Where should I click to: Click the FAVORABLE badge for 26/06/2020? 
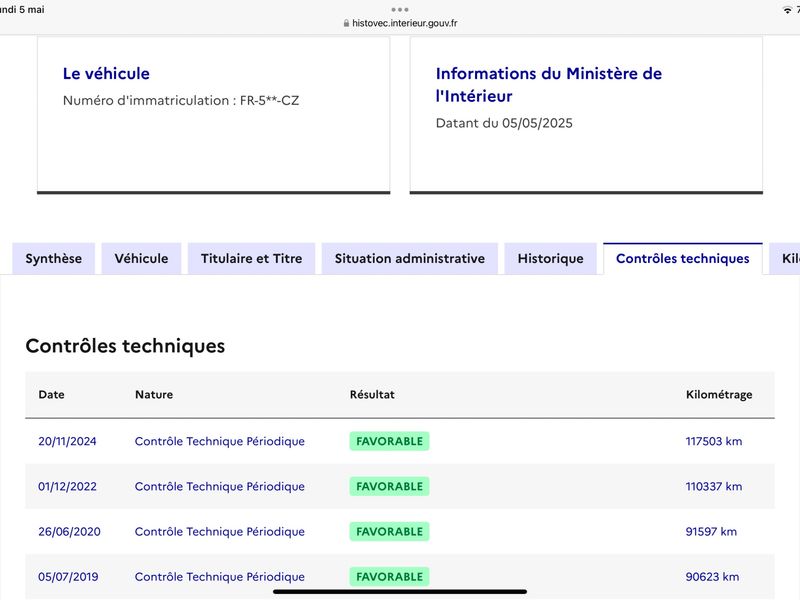coord(389,532)
